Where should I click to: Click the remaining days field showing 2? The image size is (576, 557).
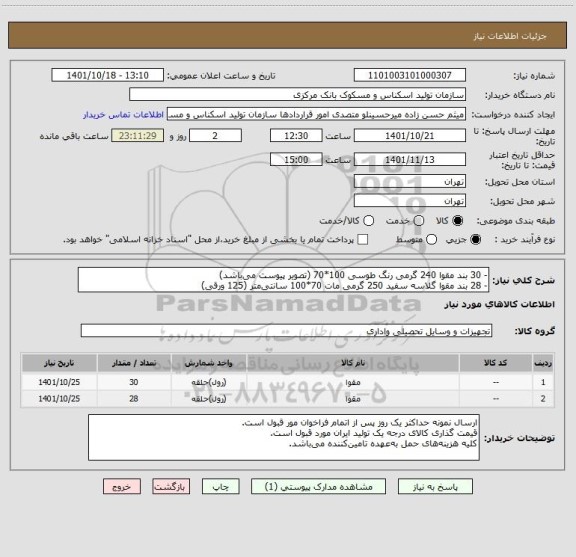(x=215, y=136)
